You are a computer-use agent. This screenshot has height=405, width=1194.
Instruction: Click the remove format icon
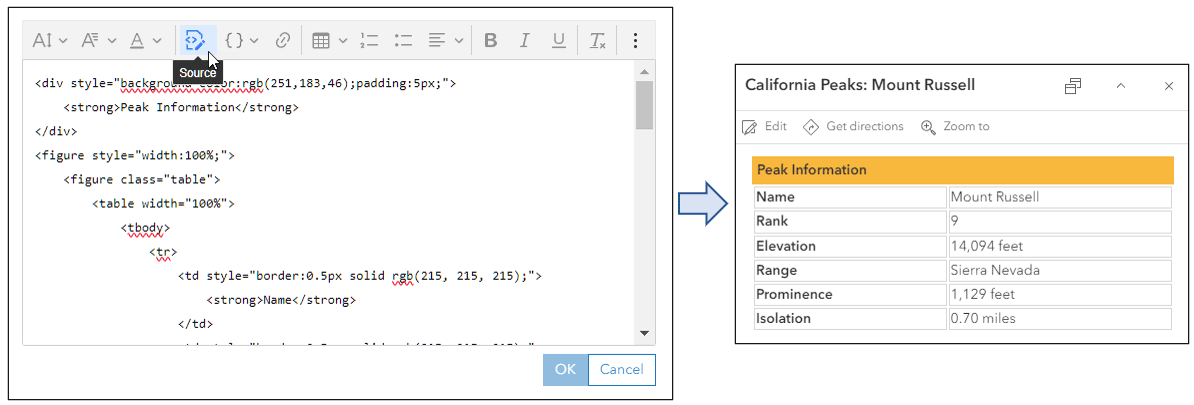[x=597, y=41]
